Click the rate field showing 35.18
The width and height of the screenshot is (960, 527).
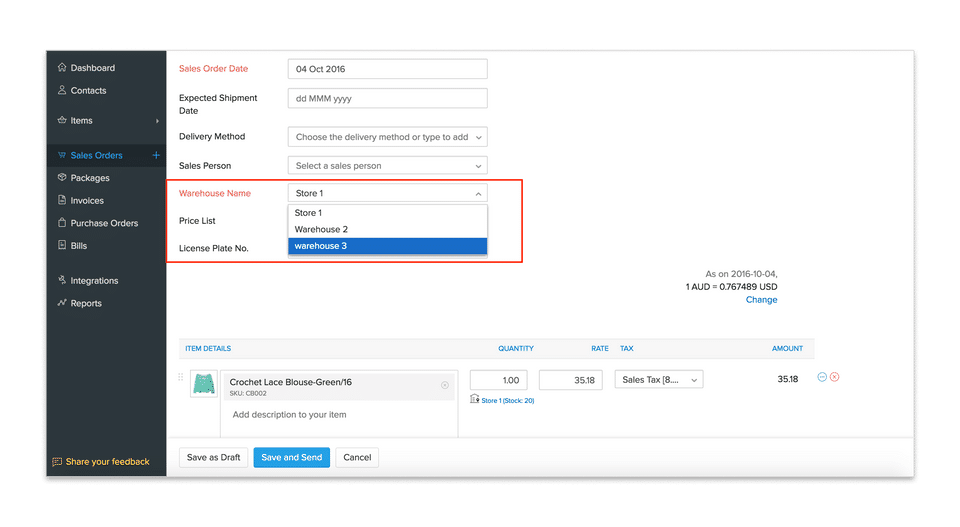coord(571,380)
